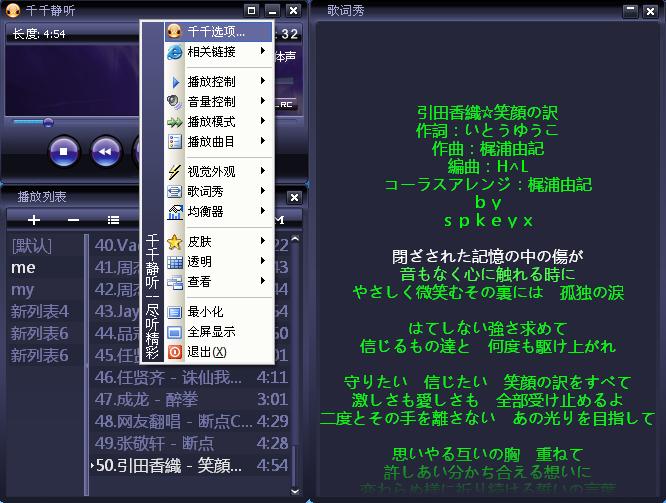Select track 49.张敬轩 - 断点
The width and height of the screenshot is (666, 503).
coord(191,444)
